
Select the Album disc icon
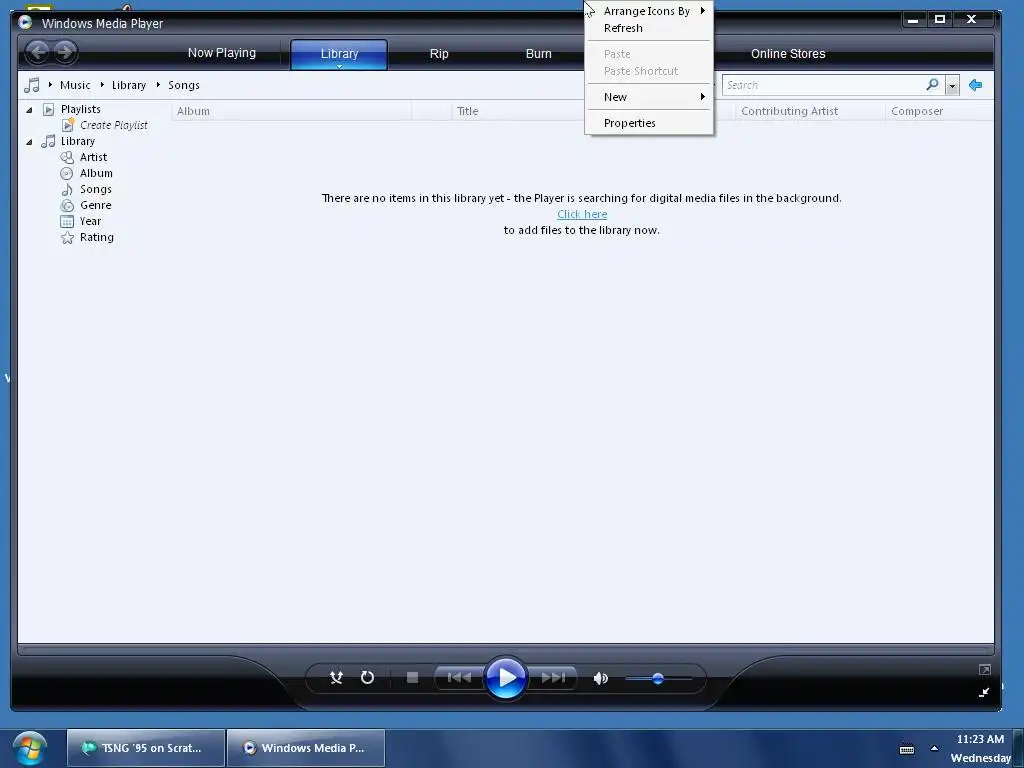coord(67,174)
